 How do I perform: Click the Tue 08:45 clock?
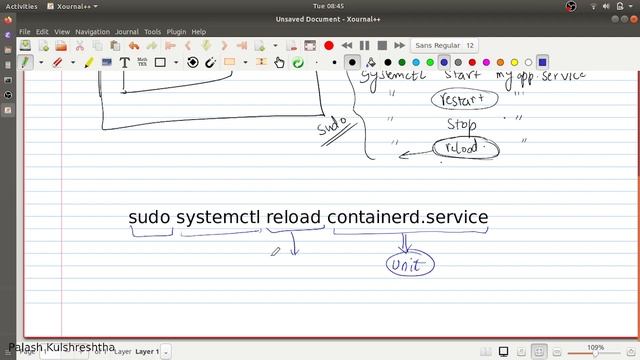pyautogui.click(x=328, y=6)
